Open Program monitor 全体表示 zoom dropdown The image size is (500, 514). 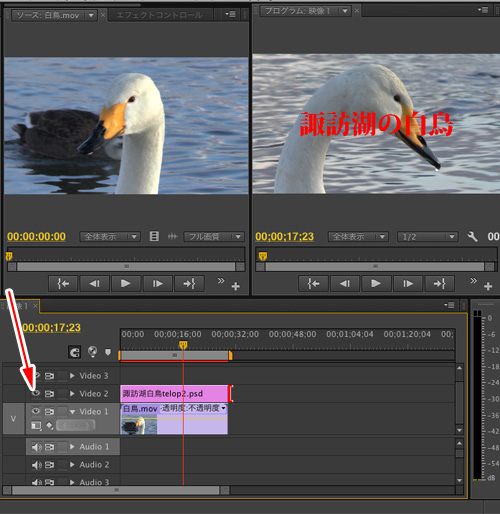pyautogui.click(x=358, y=237)
